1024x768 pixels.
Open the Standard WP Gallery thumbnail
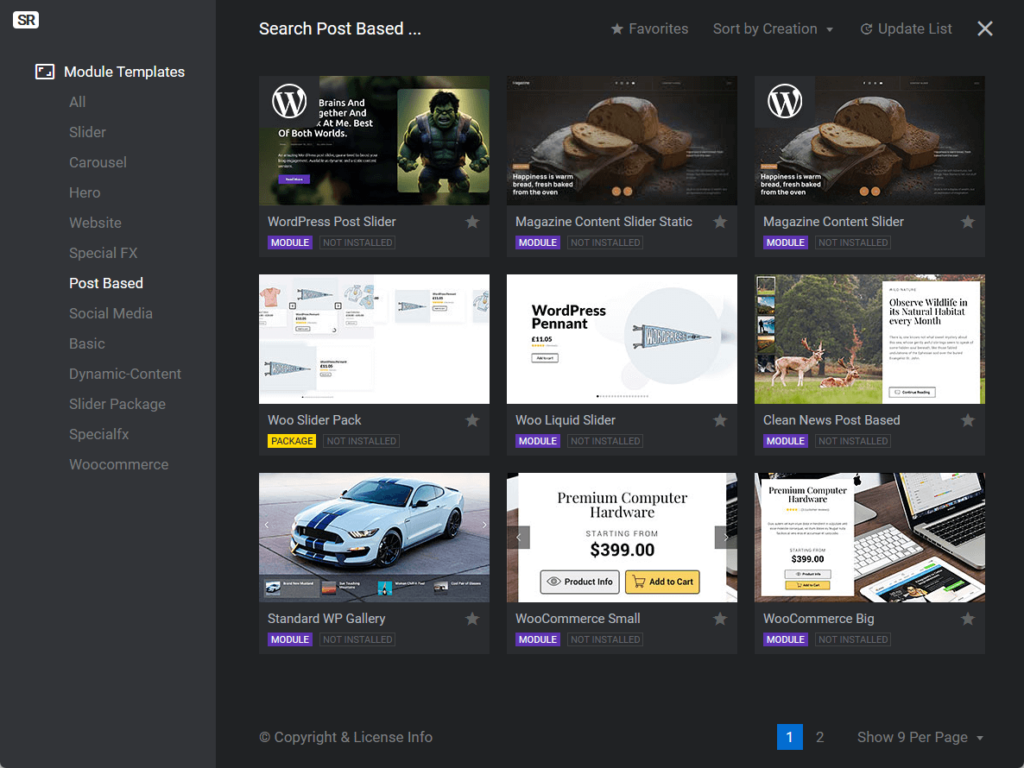pyautogui.click(x=374, y=537)
